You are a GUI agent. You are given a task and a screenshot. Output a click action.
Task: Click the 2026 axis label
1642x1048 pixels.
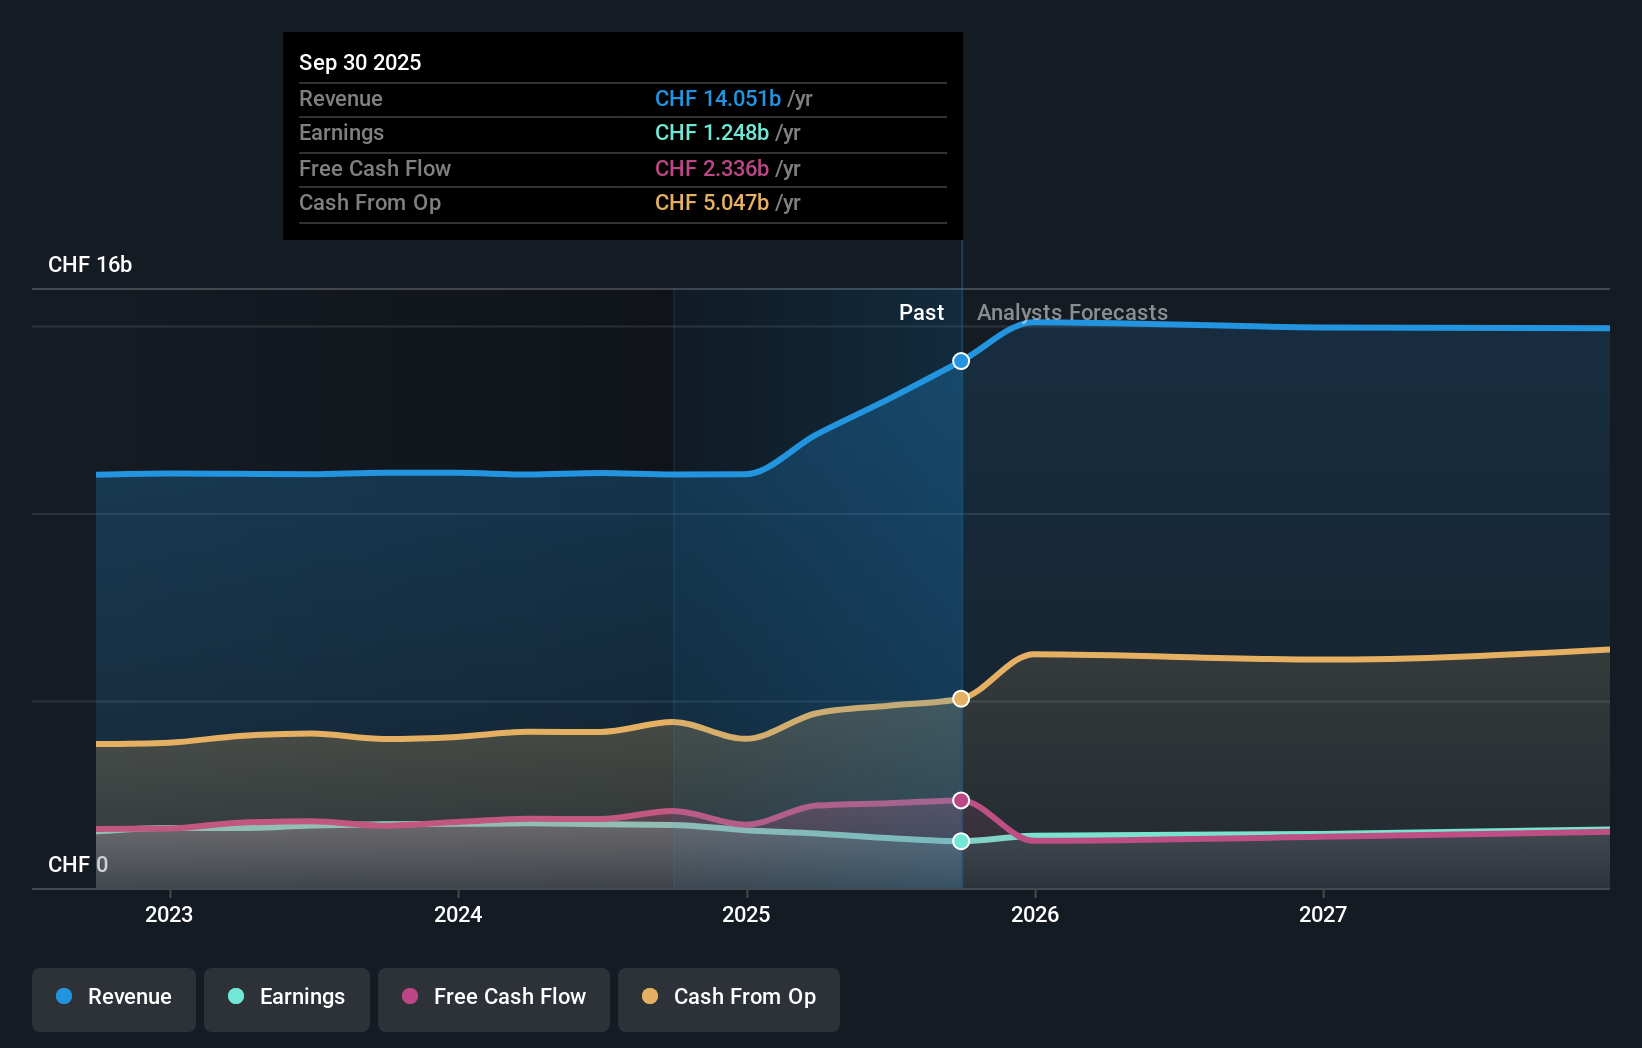pyautogui.click(x=1036, y=914)
